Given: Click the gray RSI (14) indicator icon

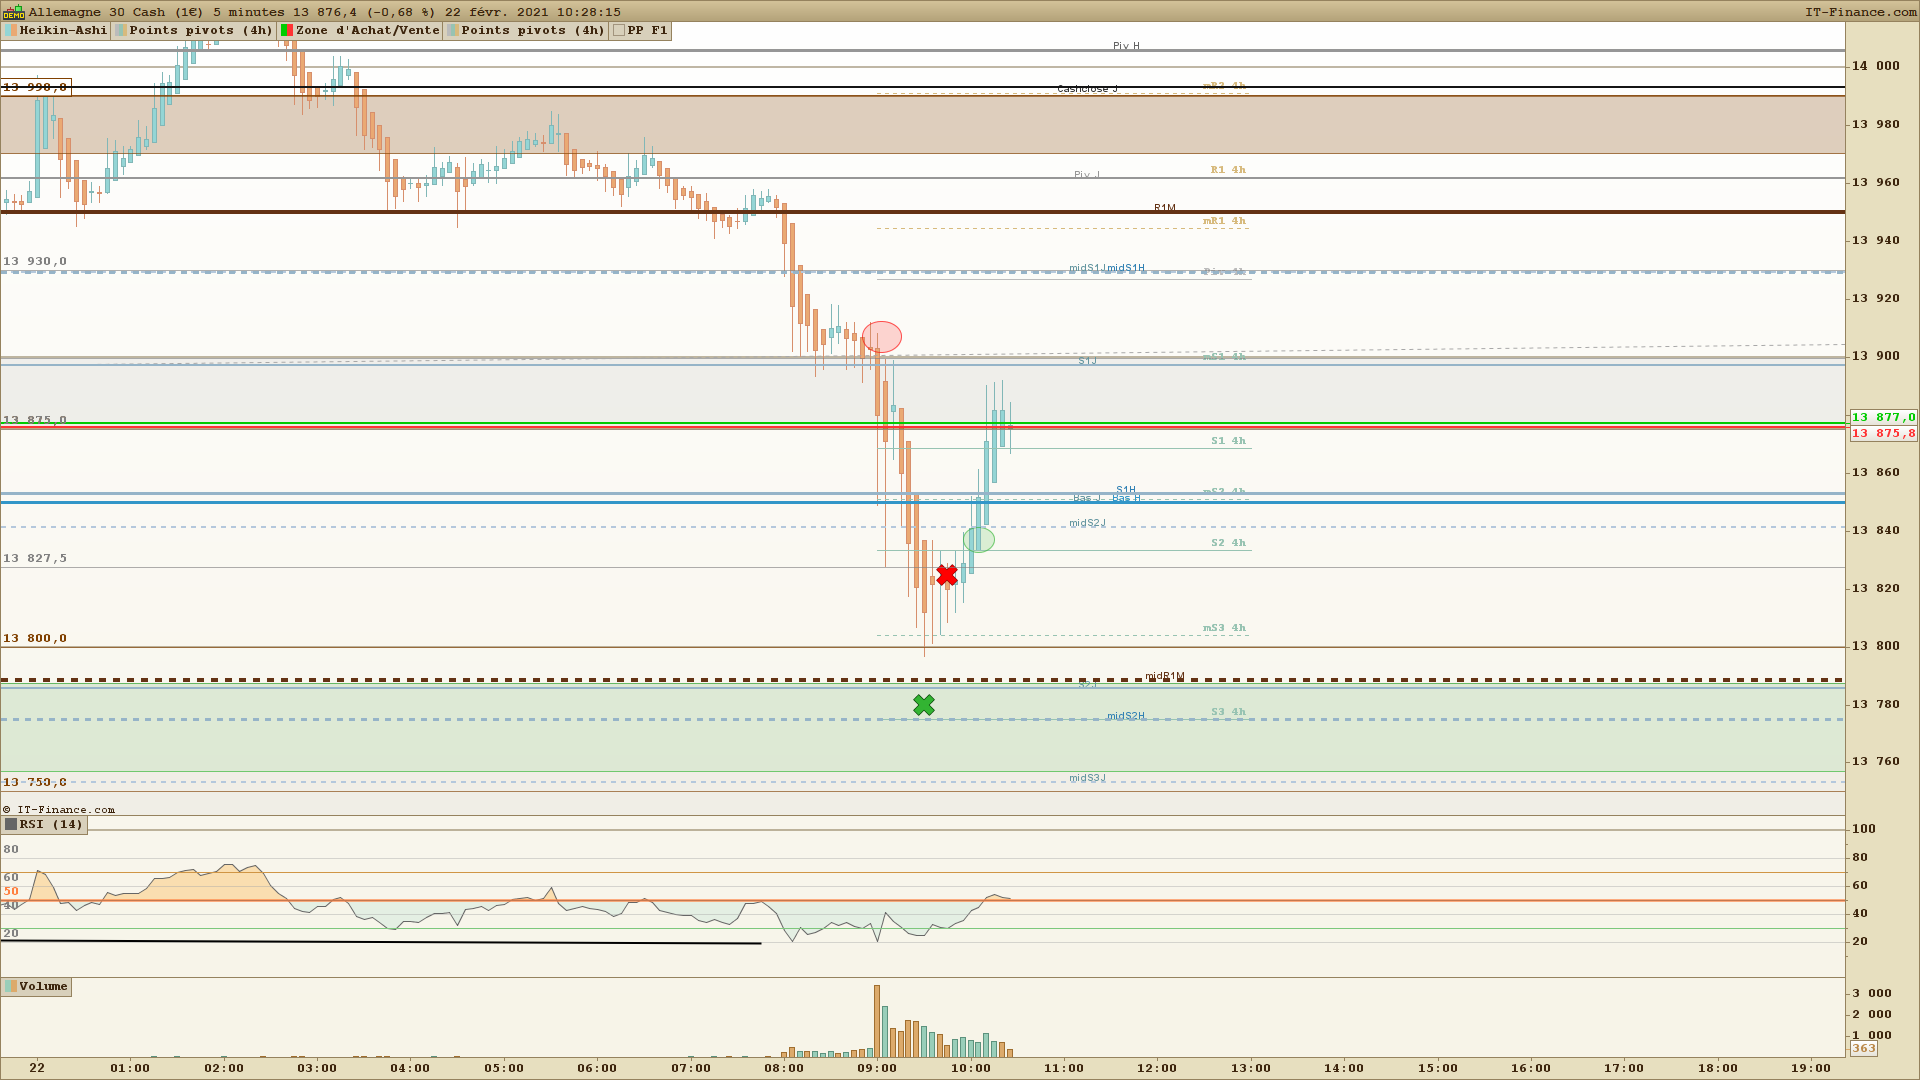Looking at the screenshot, I should point(11,825).
